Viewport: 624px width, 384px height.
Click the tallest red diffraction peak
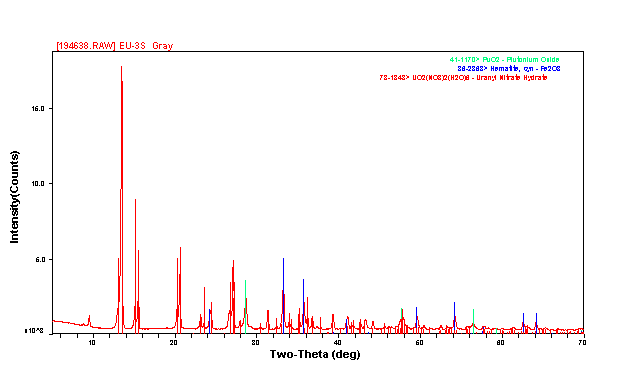pos(121,199)
